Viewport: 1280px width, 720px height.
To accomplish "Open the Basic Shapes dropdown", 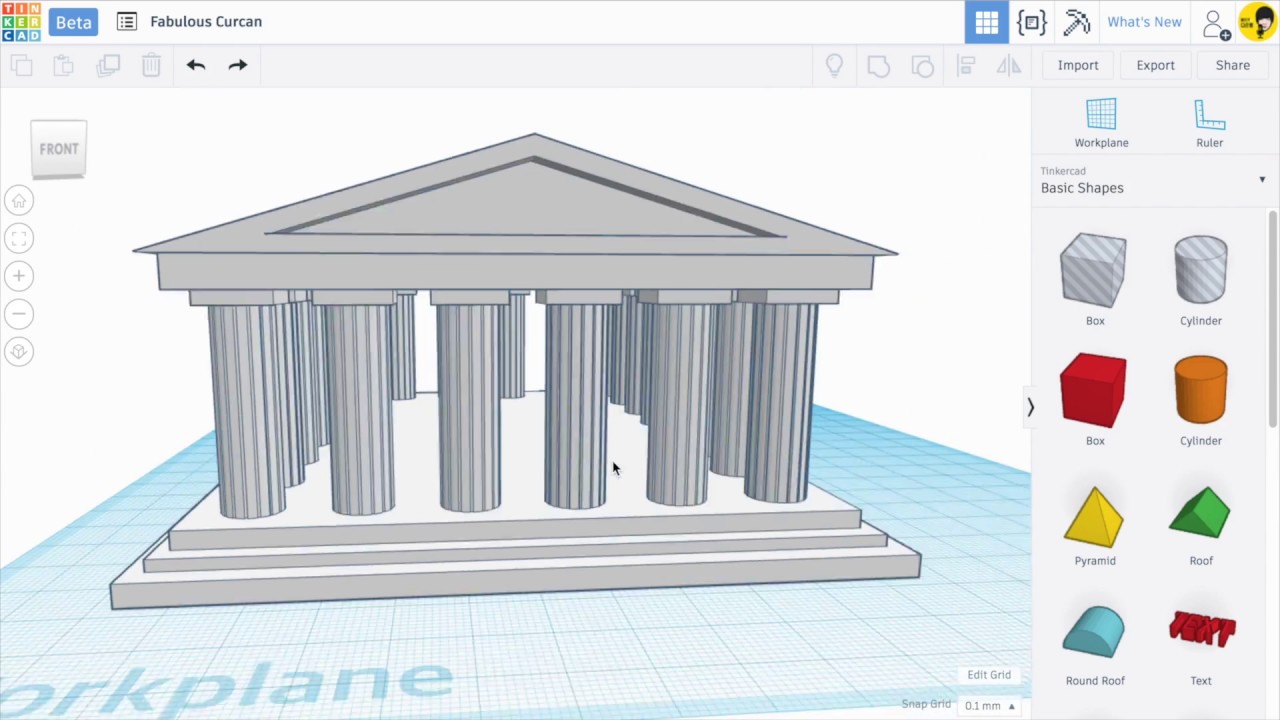I will click(1153, 180).
